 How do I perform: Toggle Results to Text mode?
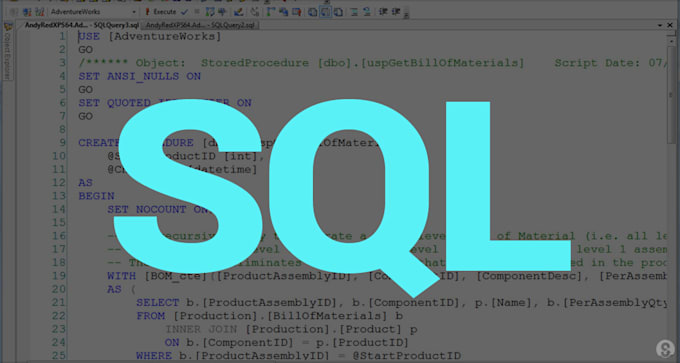point(312,12)
